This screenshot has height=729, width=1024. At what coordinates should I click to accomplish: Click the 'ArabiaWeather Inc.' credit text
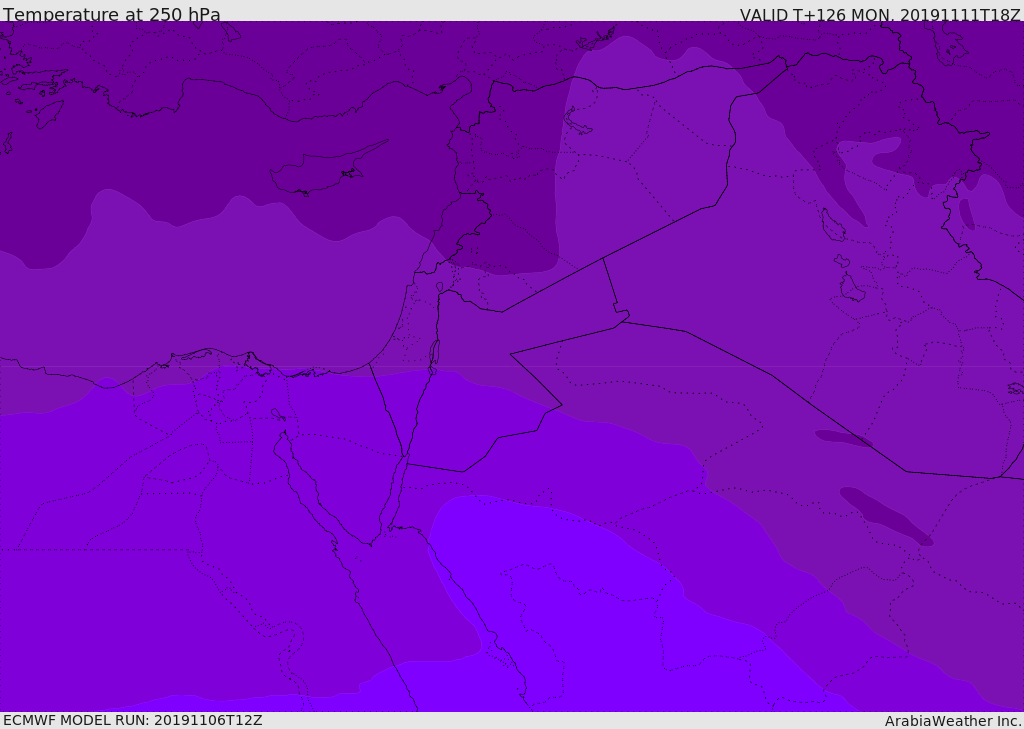click(x=953, y=721)
